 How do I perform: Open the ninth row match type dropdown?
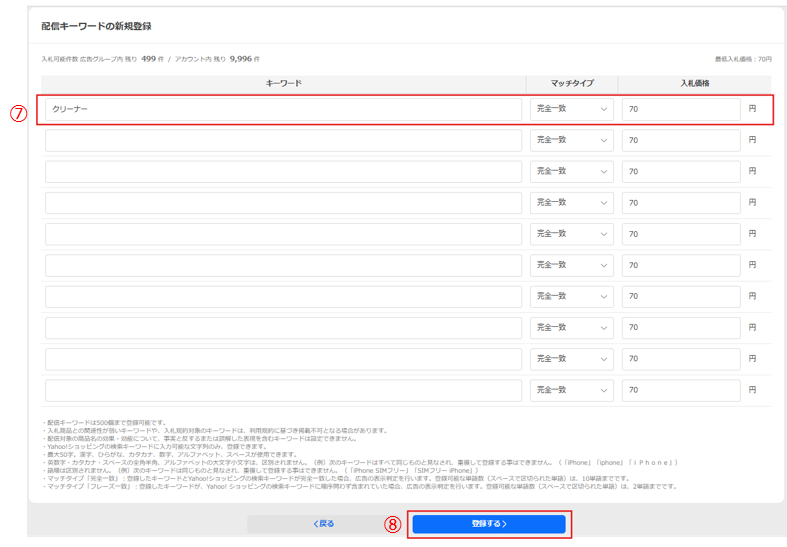pos(571,359)
